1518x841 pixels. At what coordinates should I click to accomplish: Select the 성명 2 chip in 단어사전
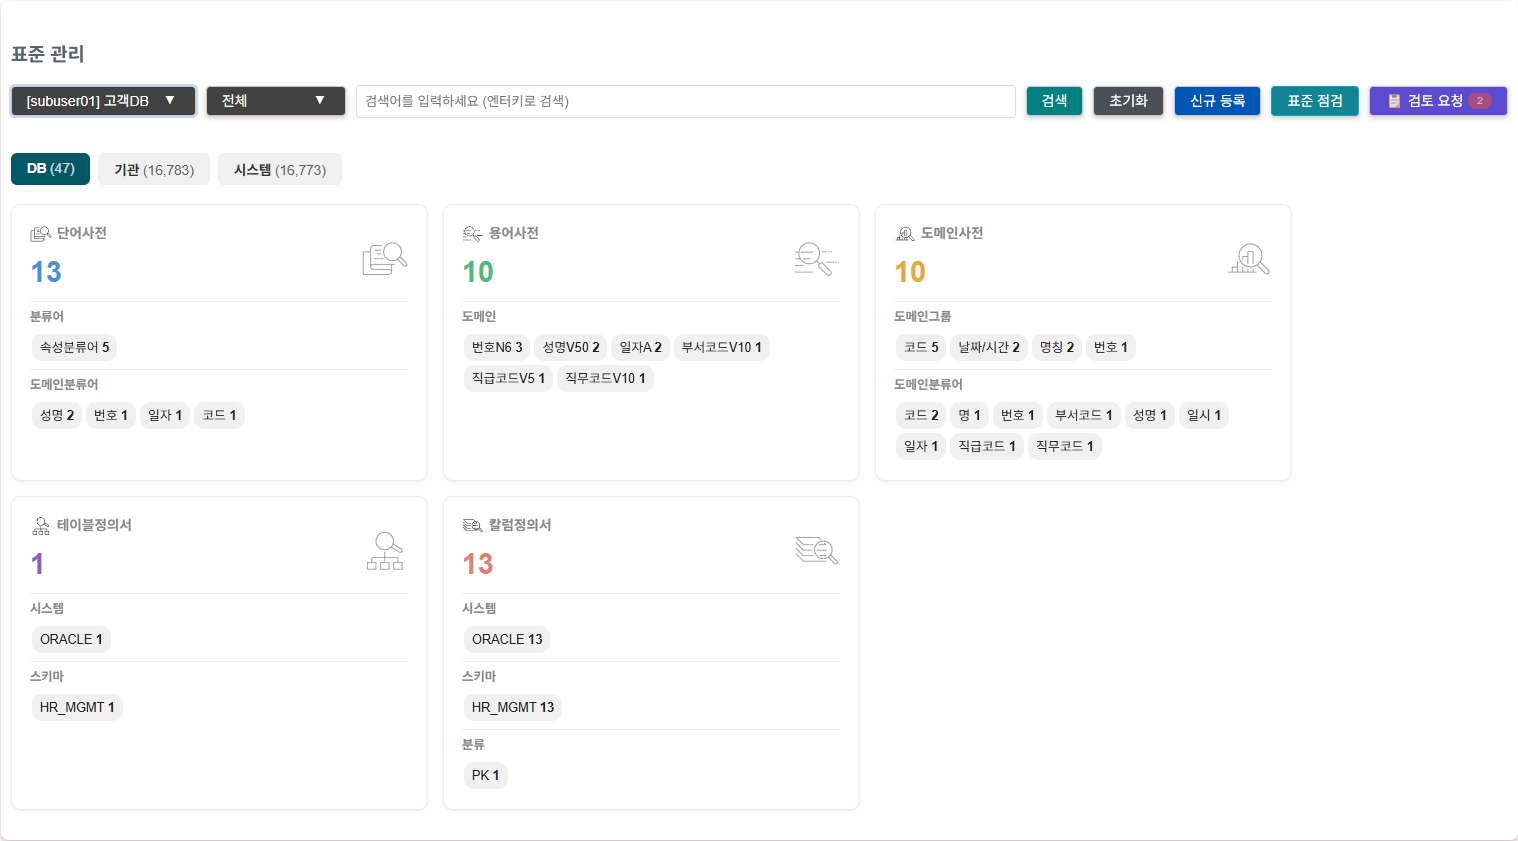point(57,415)
